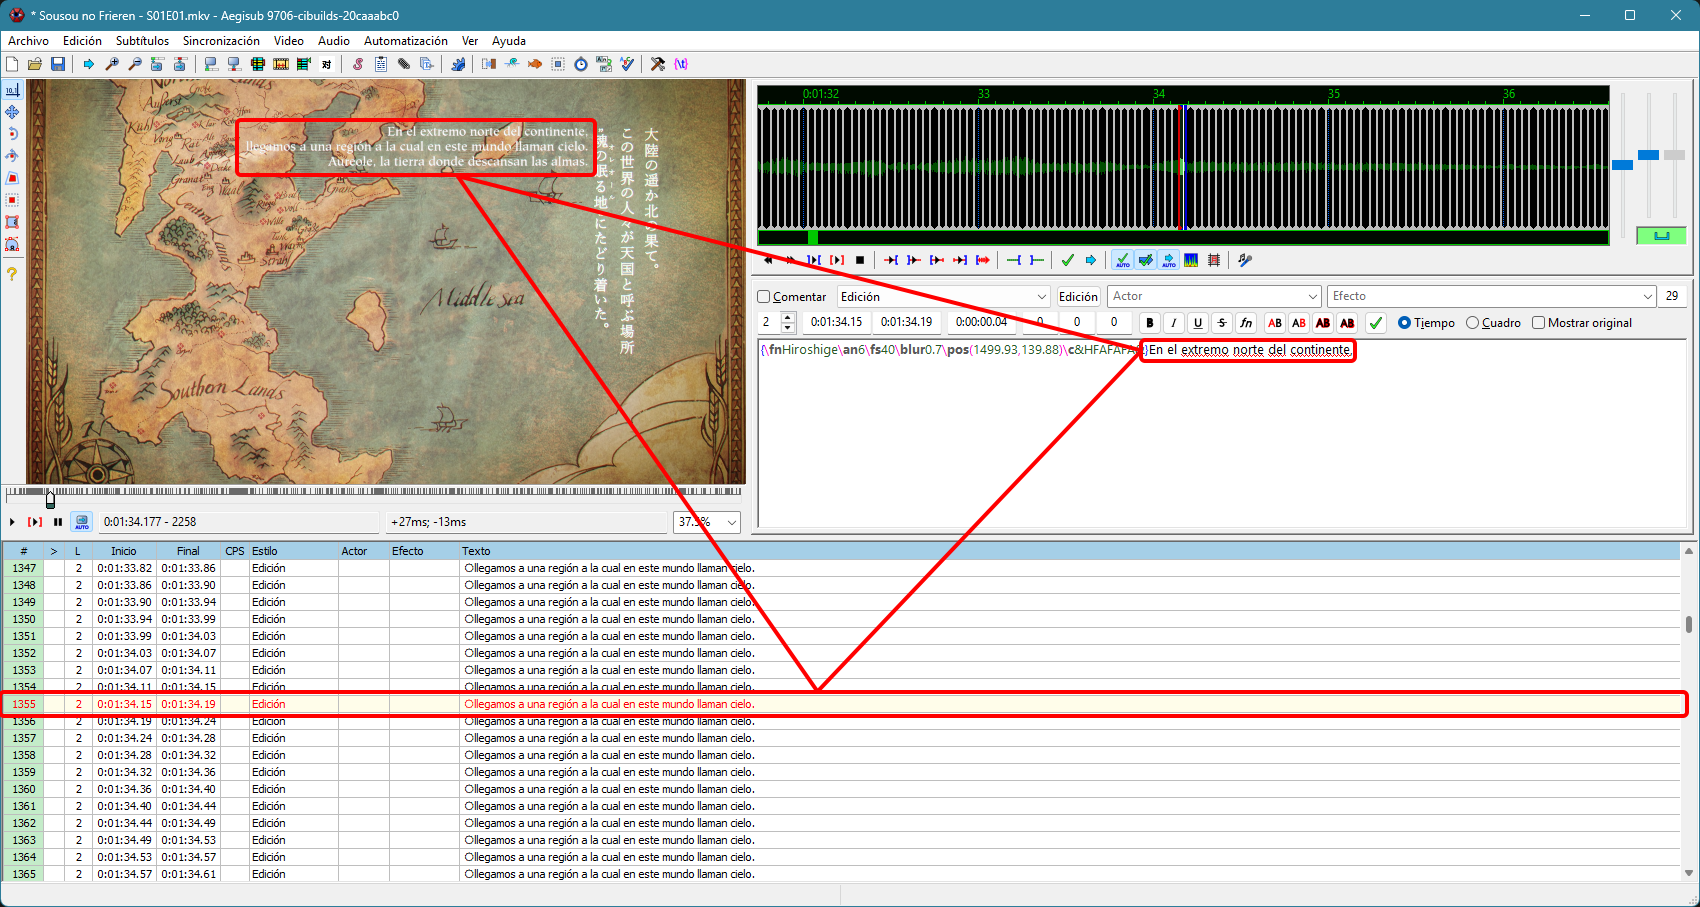Open the karaoke mode microphone icon

tap(1244, 260)
